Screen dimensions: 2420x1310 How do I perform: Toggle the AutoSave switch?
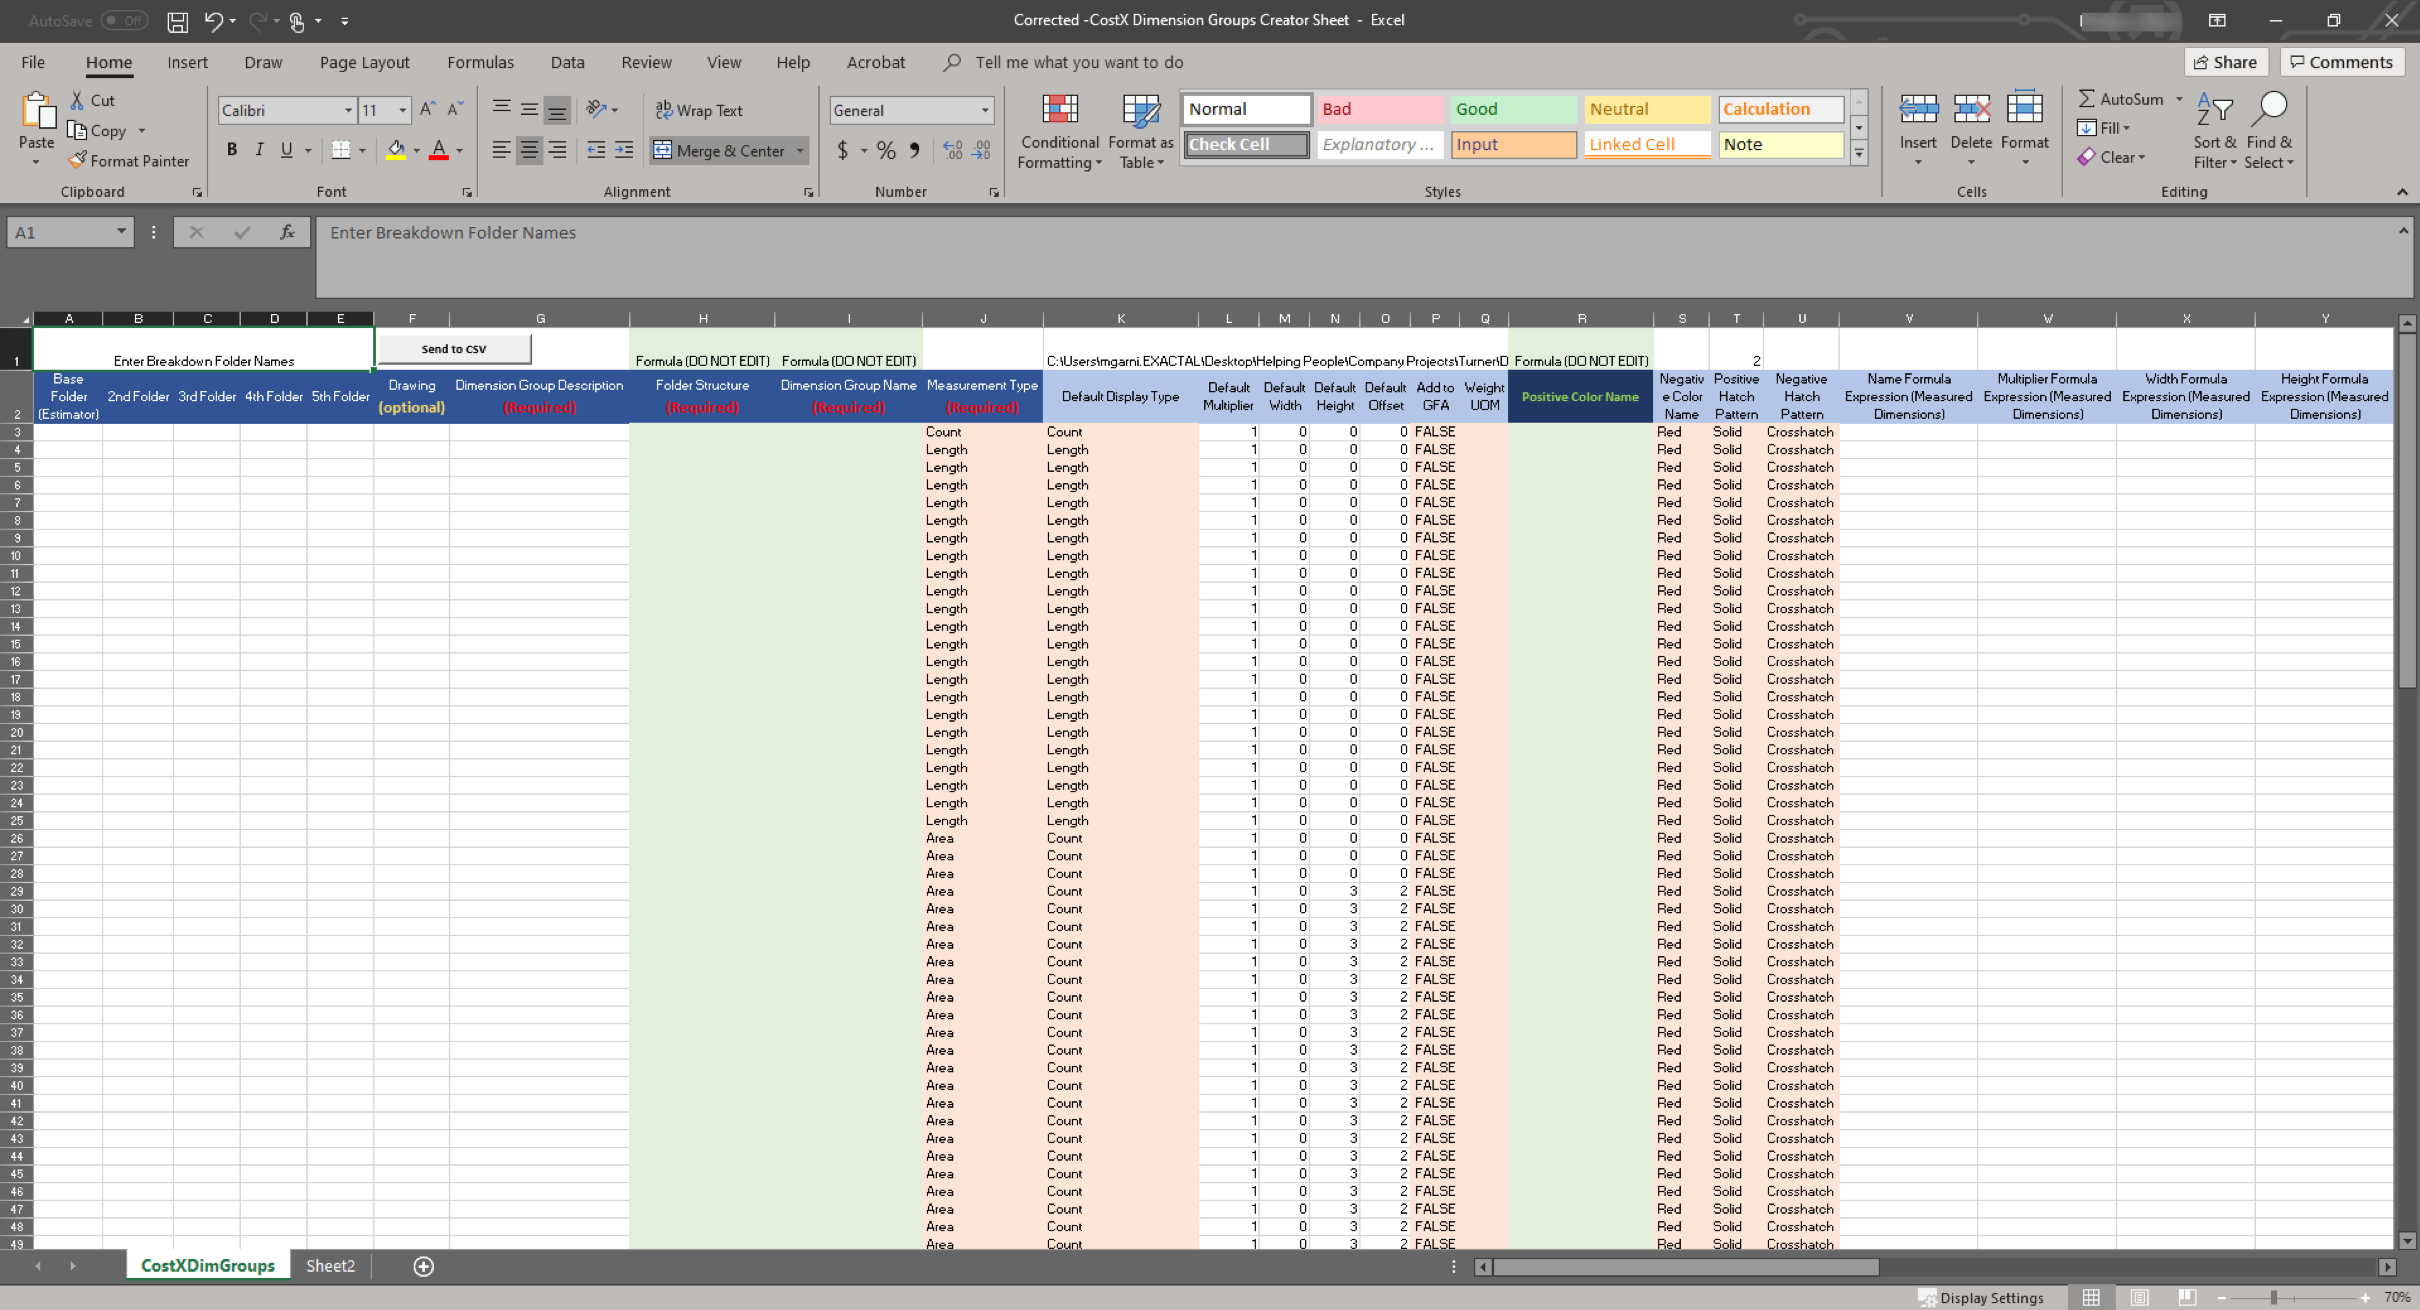[124, 20]
